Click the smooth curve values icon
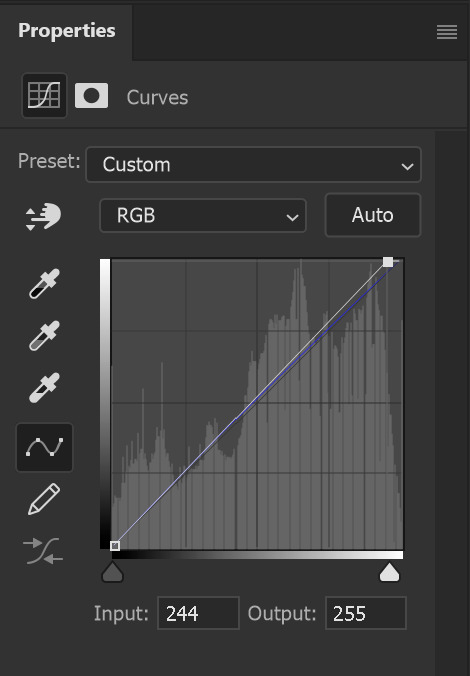The width and height of the screenshot is (470, 676). coord(43,551)
